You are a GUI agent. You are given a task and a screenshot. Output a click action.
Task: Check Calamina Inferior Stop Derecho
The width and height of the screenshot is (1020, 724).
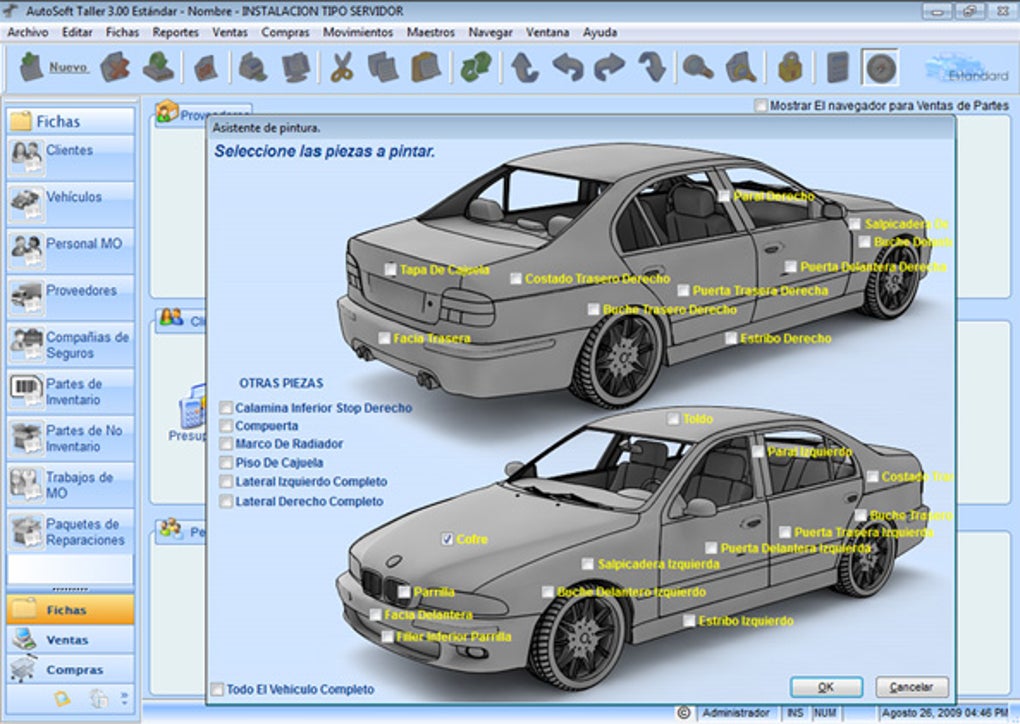click(x=226, y=408)
